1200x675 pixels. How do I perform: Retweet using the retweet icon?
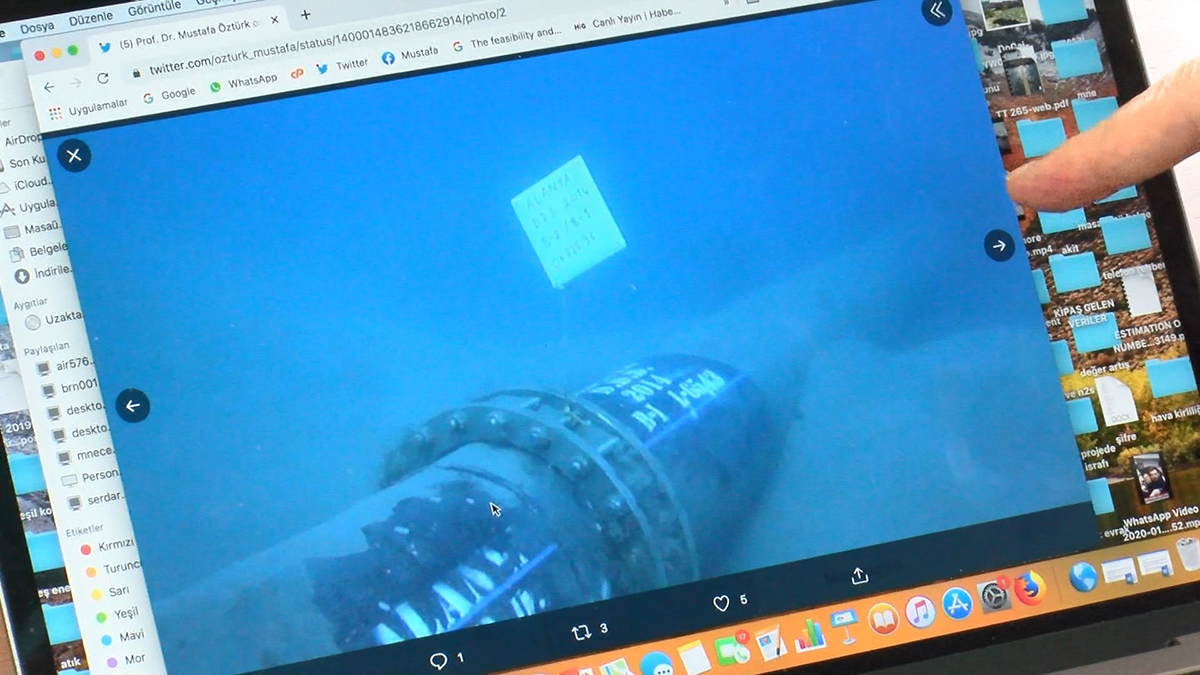click(580, 632)
